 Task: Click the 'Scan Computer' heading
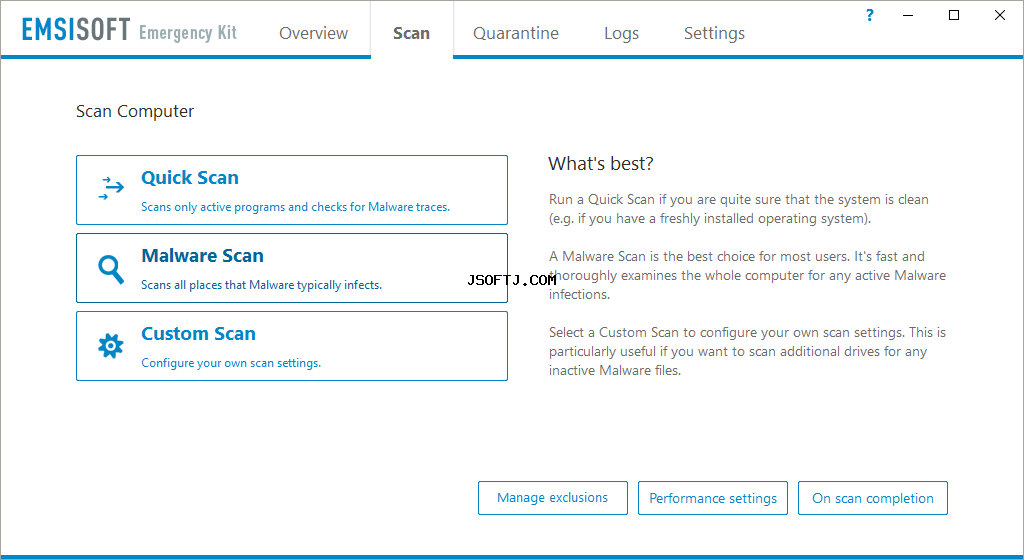click(135, 112)
